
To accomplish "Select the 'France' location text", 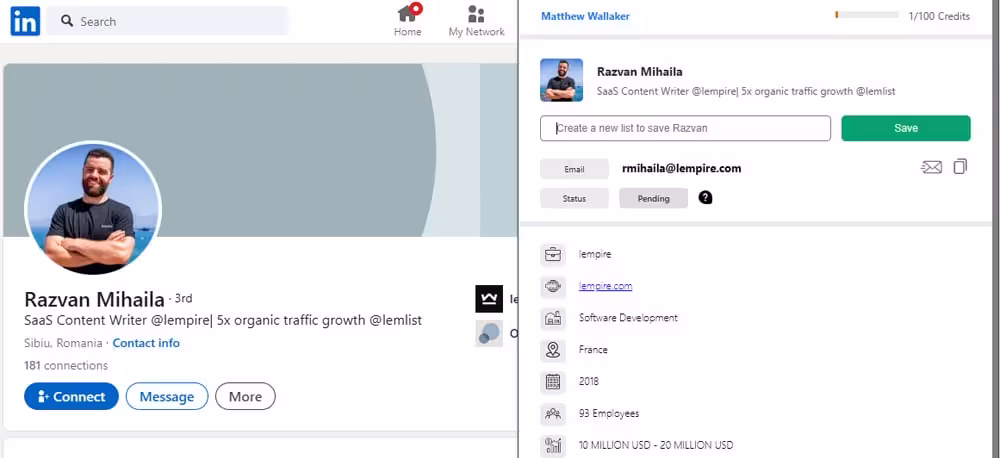I will (592, 350).
